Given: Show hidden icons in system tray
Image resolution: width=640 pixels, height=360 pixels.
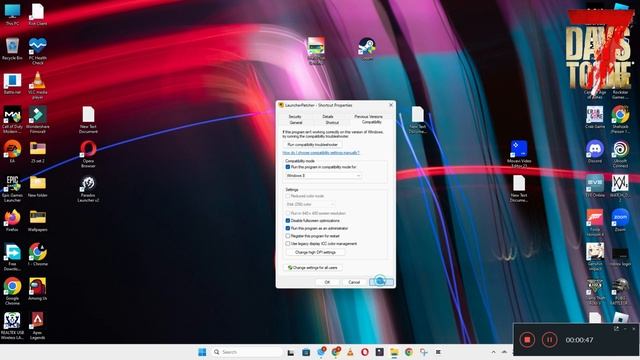Looking at the screenshot, I should pos(493,352).
